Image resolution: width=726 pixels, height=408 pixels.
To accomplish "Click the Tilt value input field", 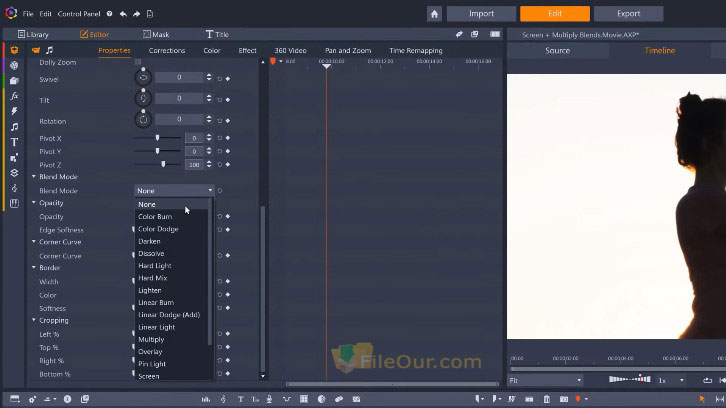I will pos(179,99).
